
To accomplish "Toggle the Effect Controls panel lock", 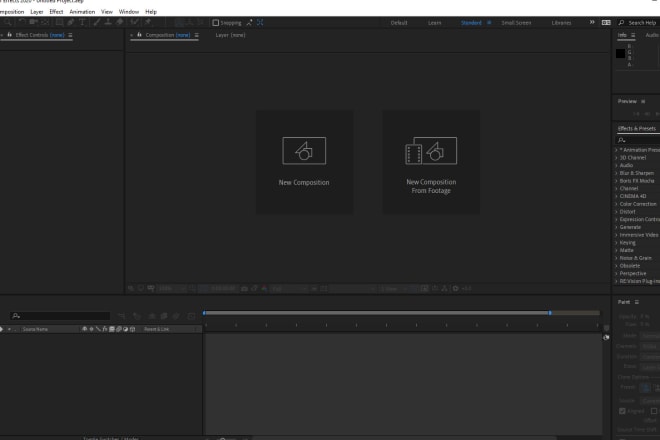I will click(9, 35).
